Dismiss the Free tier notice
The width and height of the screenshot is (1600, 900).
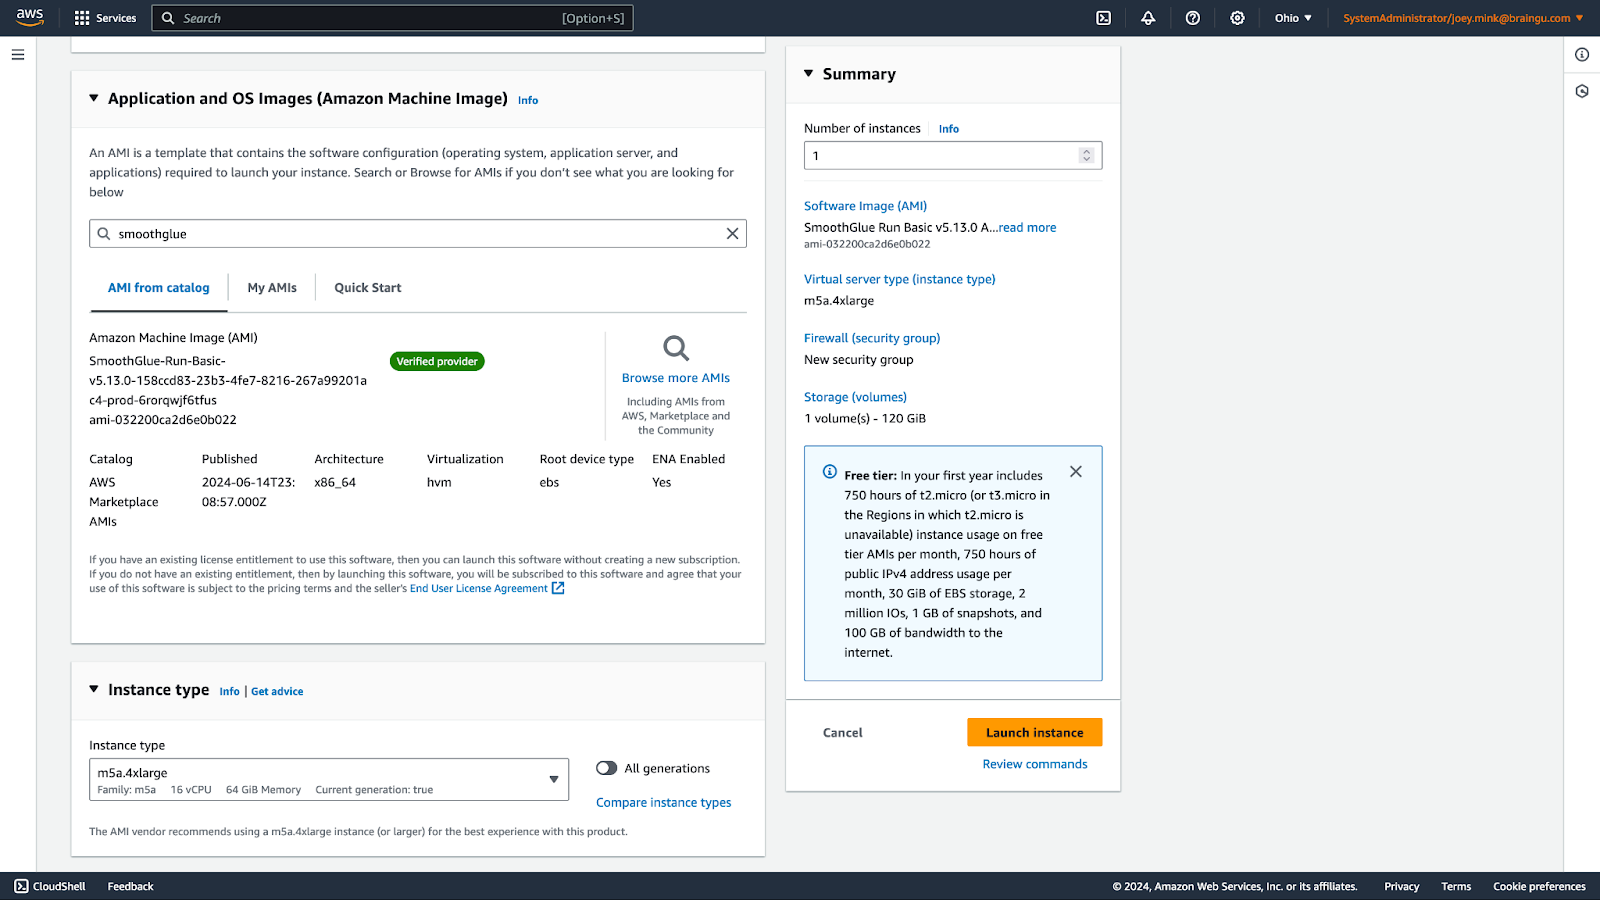coord(1076,472)
